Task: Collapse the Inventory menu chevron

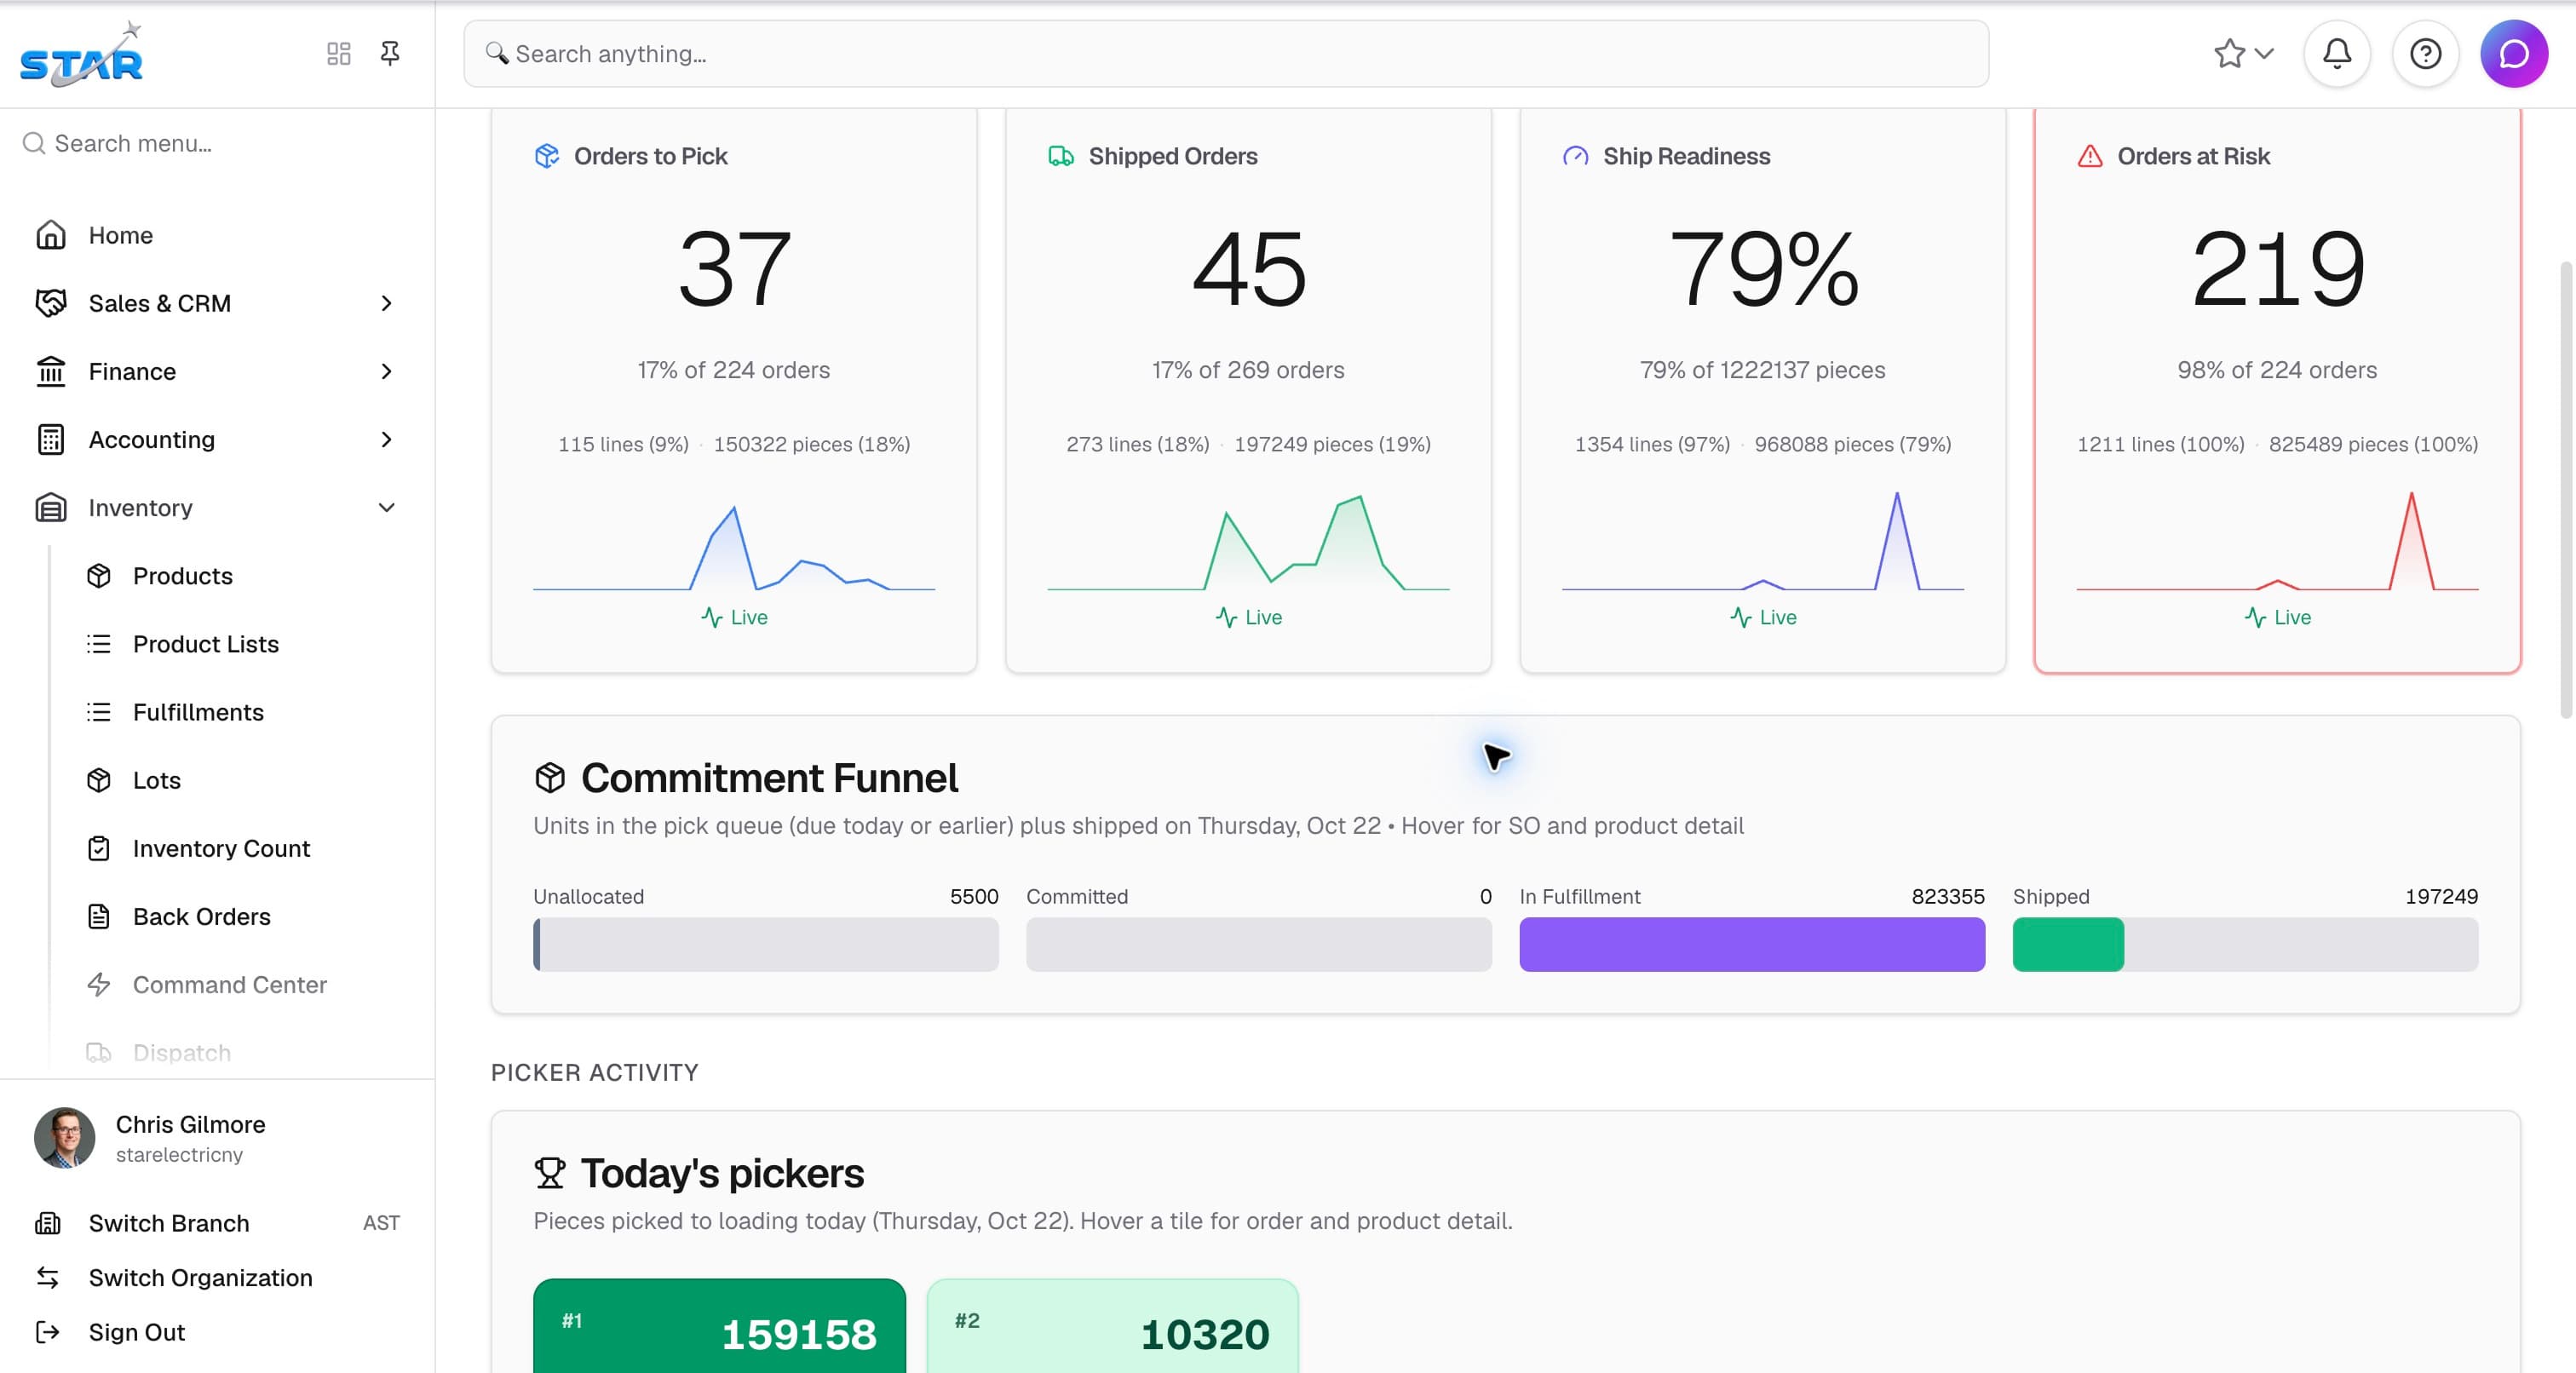Action: point(387,508)
